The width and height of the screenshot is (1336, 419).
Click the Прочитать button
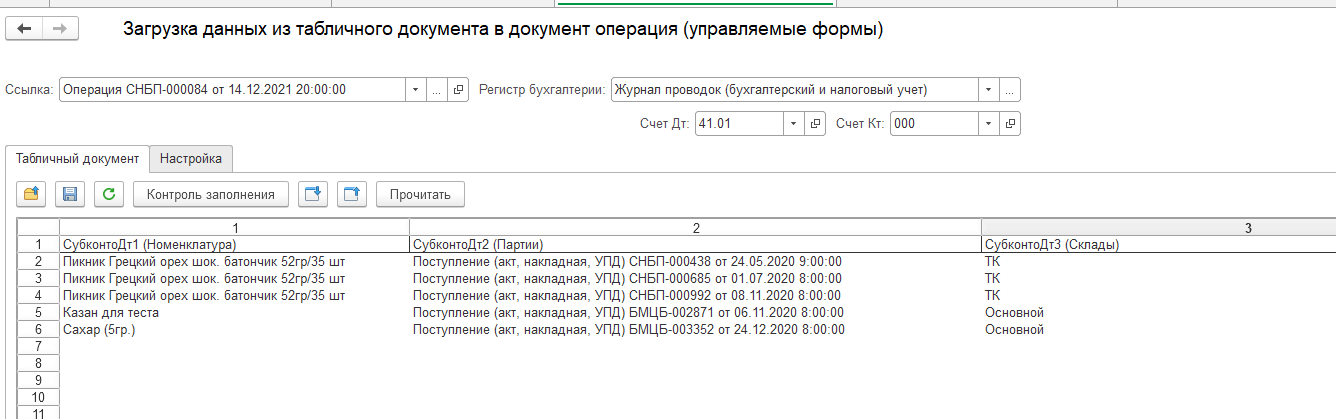420,194
